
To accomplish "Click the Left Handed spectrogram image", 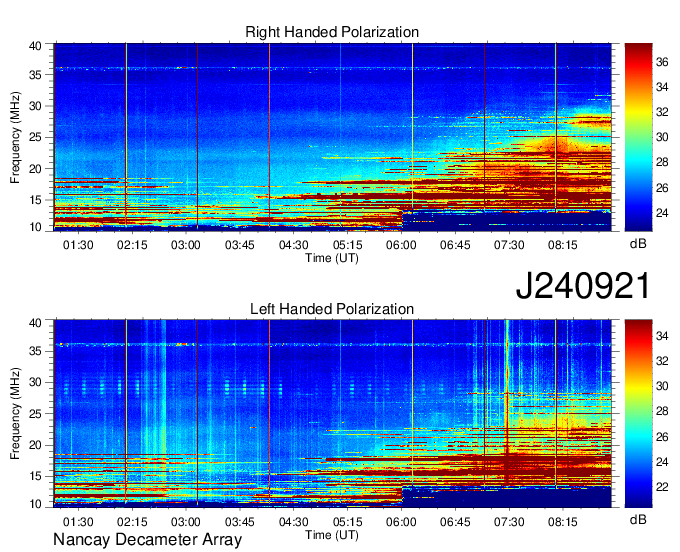I will [333, 414].
